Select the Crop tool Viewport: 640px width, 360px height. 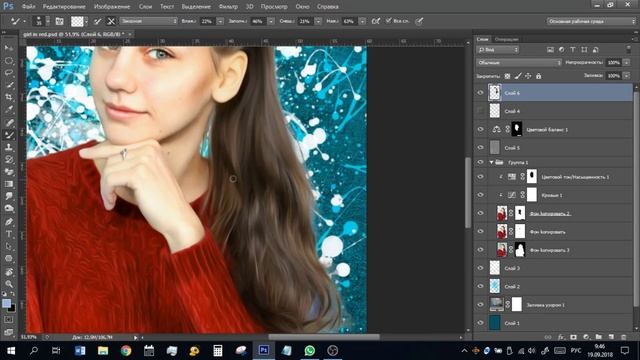coord(9,97)
